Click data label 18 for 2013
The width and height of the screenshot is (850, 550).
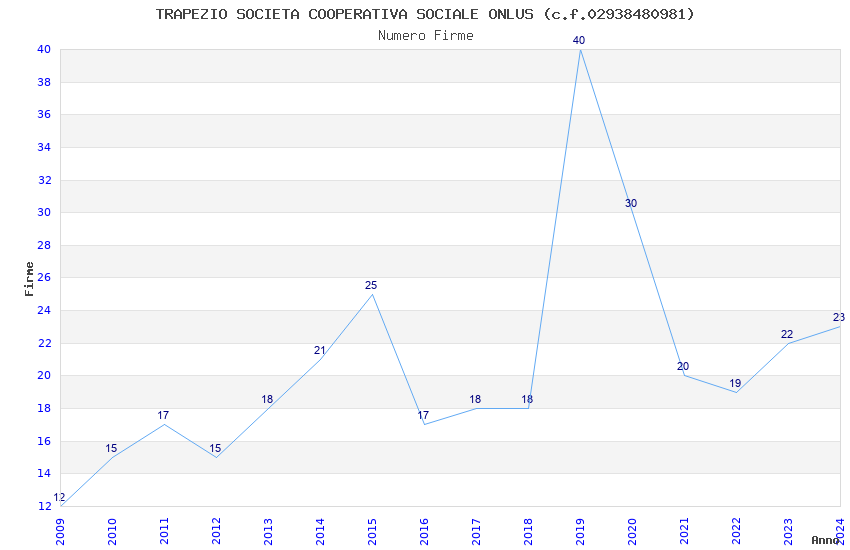[x=267, y=399]
